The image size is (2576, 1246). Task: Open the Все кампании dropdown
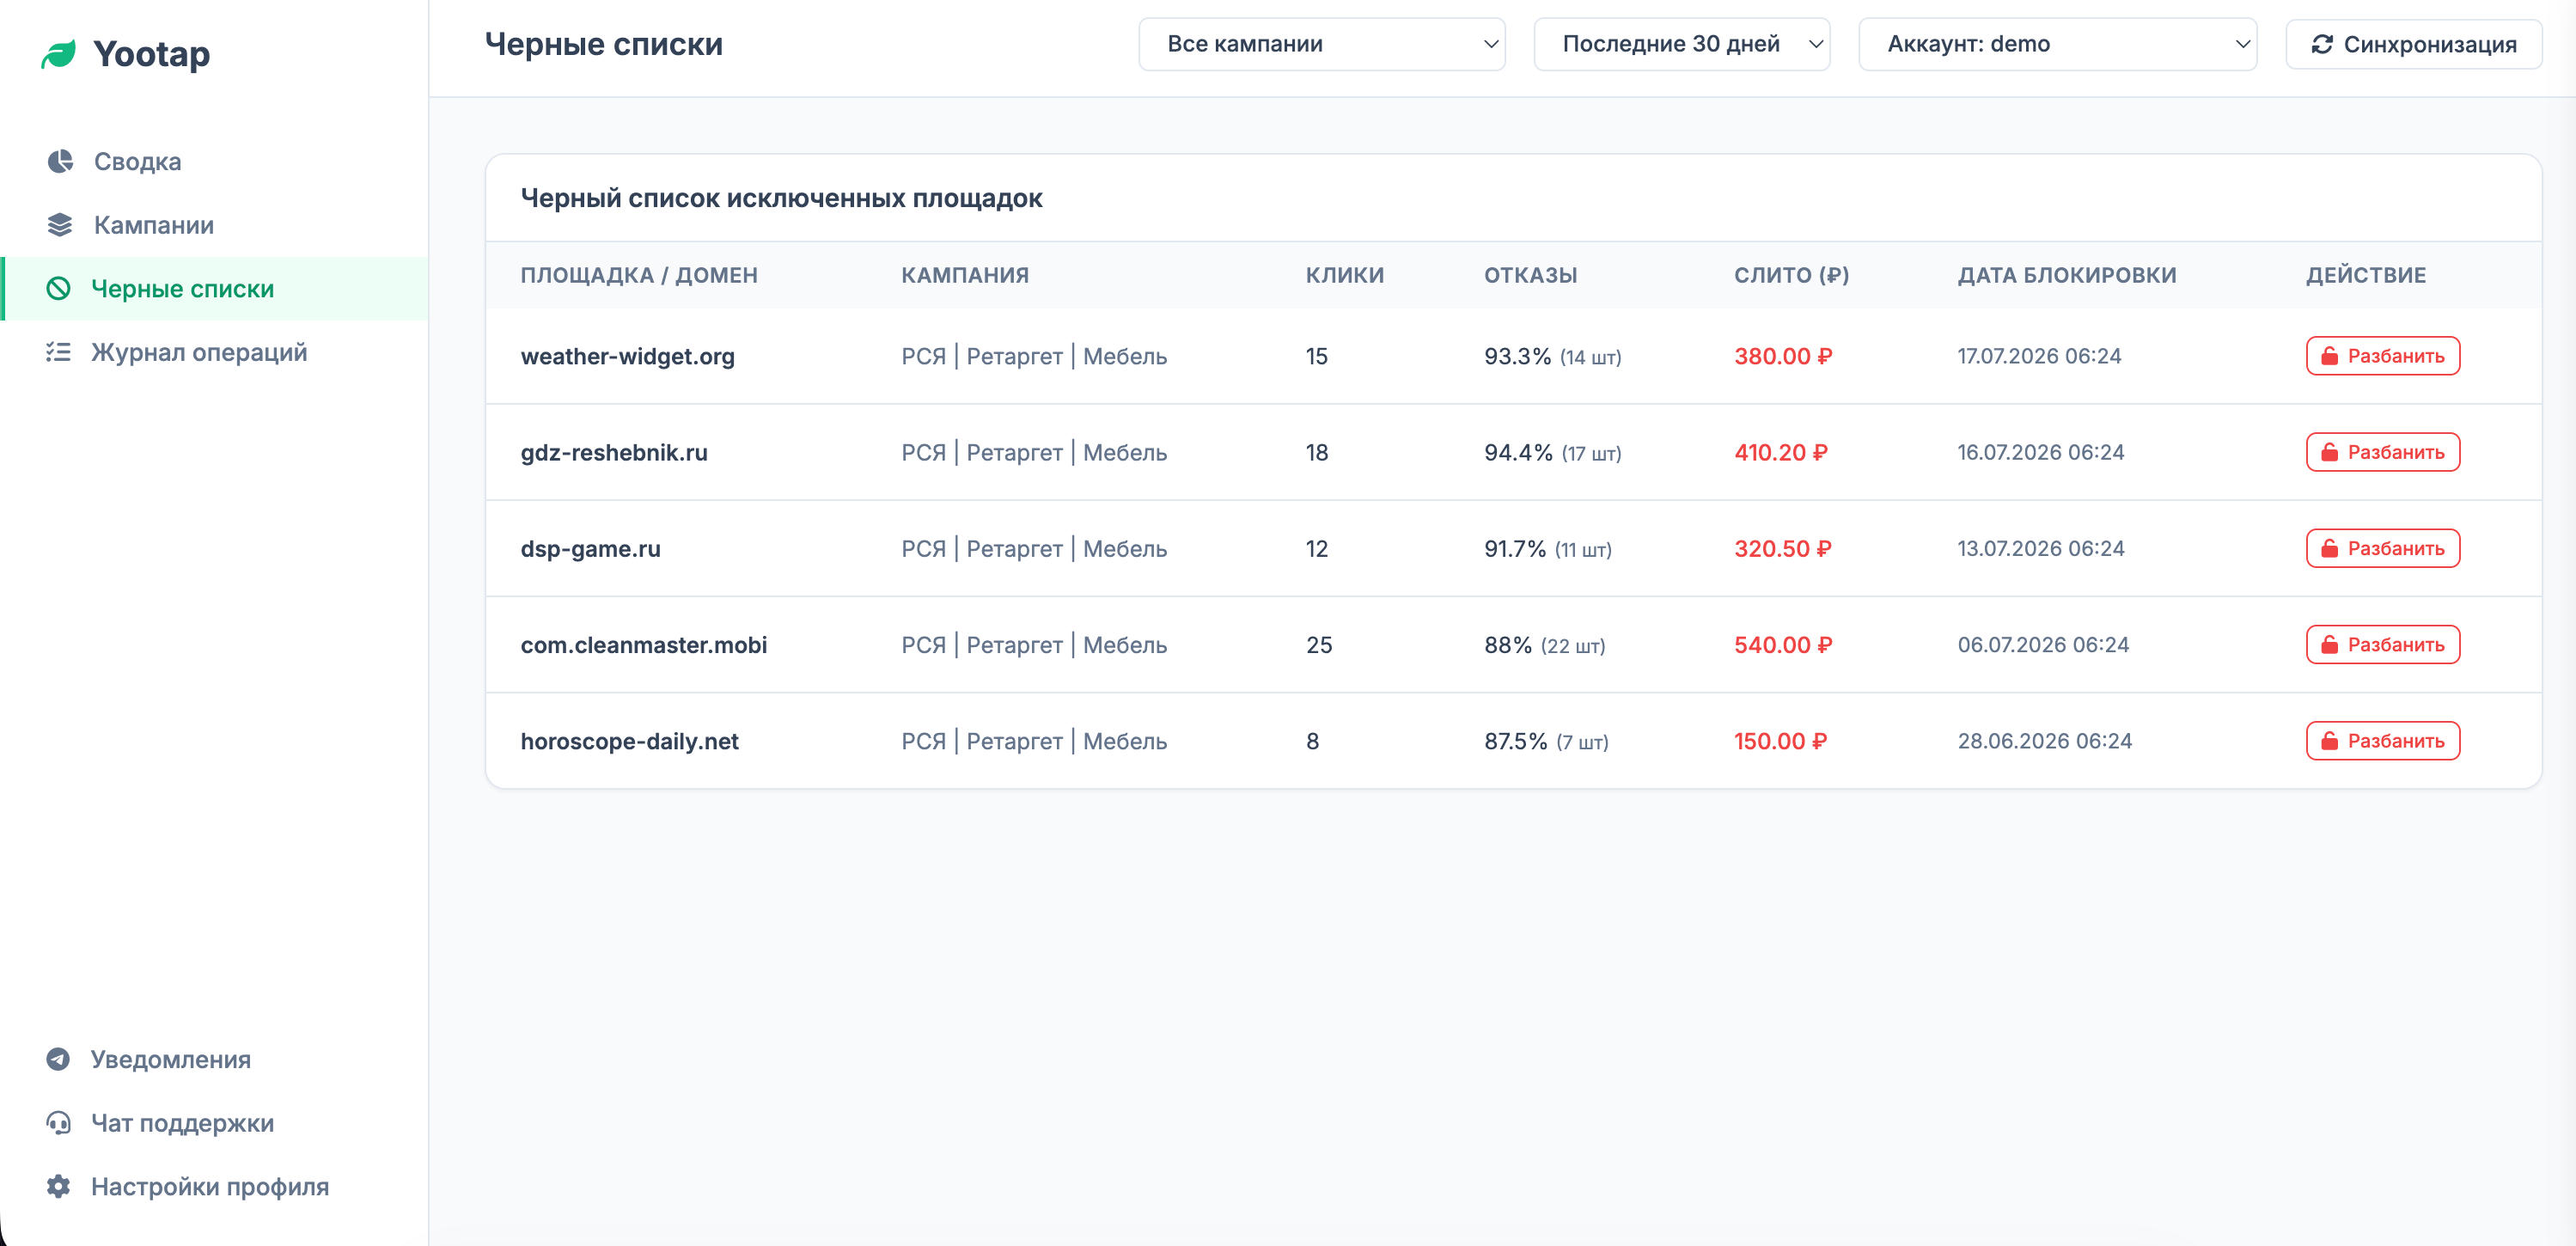click(1321, 44)
